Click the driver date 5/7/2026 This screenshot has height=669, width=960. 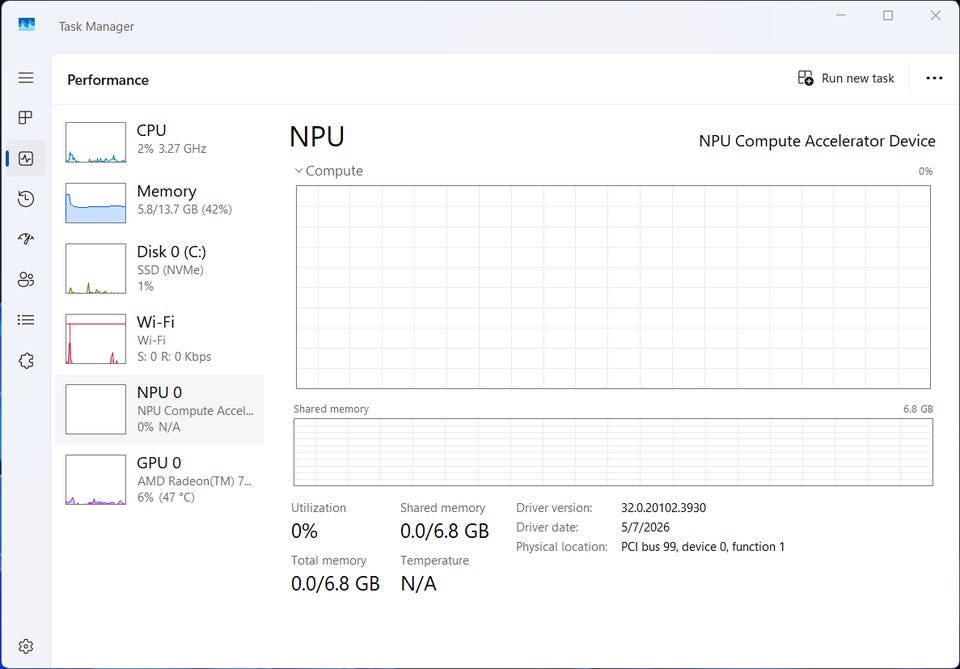click(x=645, y=527)
